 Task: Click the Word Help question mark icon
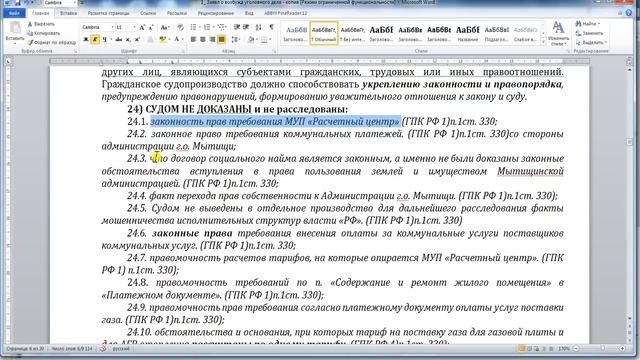point(629,13)
